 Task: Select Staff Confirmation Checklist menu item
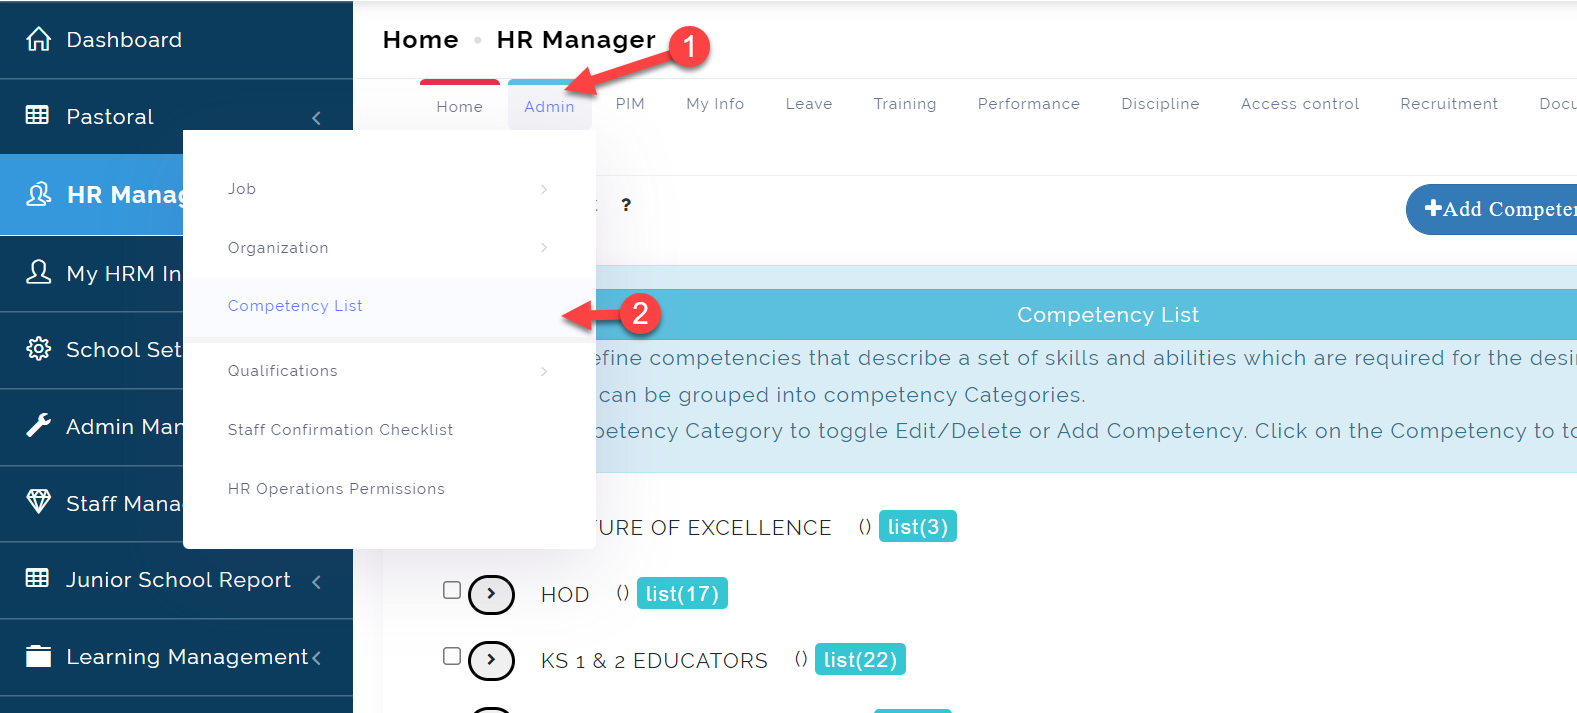pos(340,430)
